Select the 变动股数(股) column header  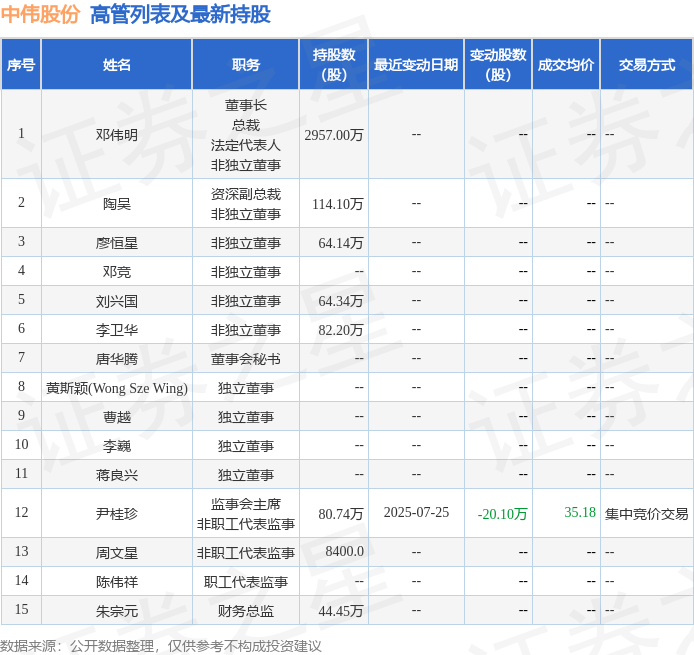point(498,65)
